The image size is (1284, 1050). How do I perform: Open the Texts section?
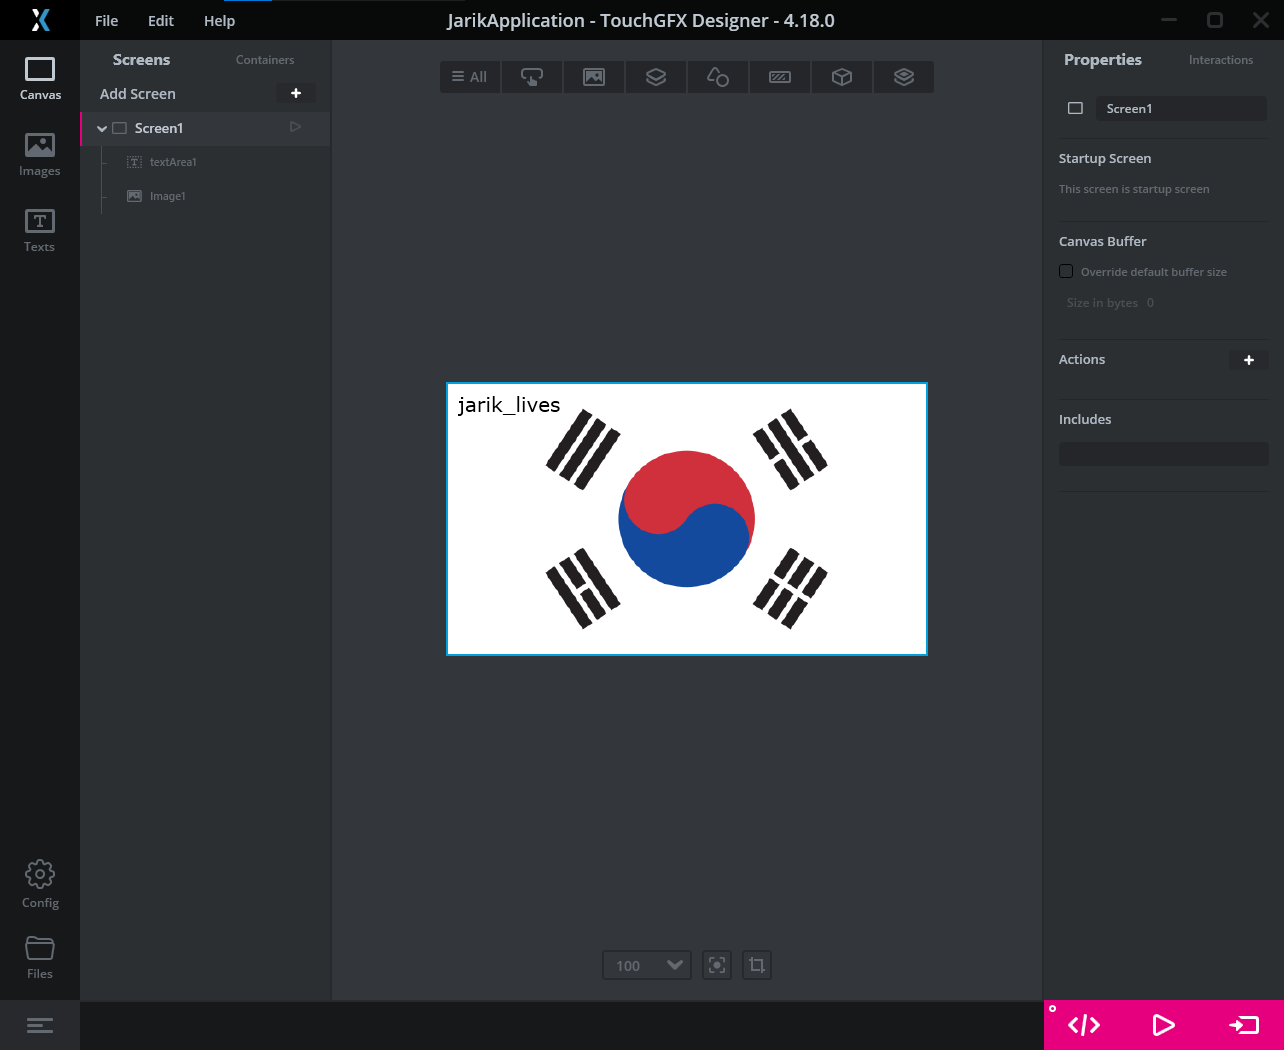pos(40,231)
